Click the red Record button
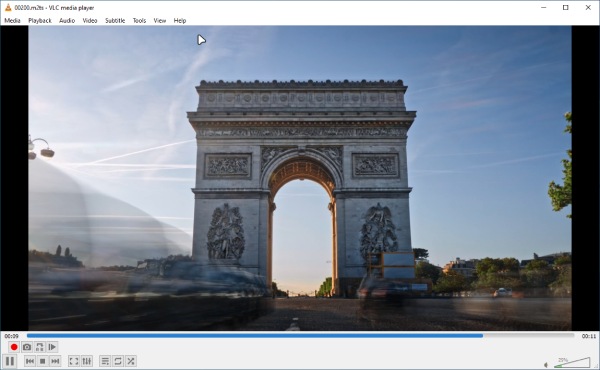Image resolution: width=600 pixels, height=370 pixels. (x=14, y=347)
